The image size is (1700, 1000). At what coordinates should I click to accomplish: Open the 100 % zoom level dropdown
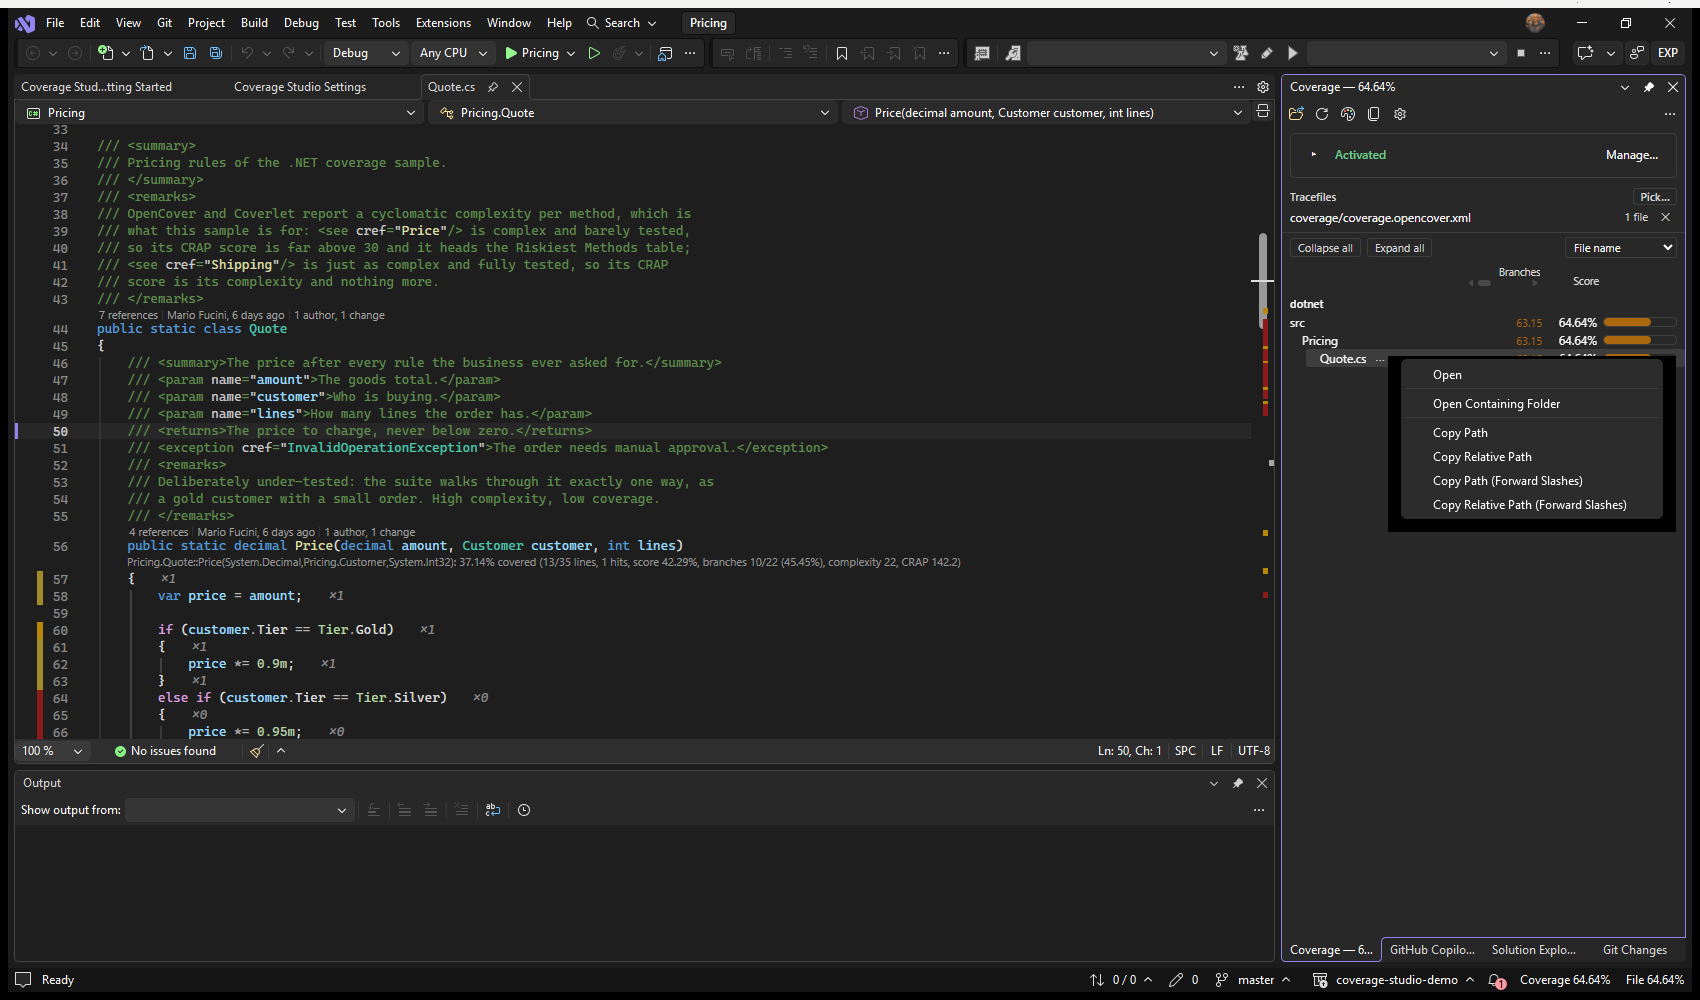53,751
